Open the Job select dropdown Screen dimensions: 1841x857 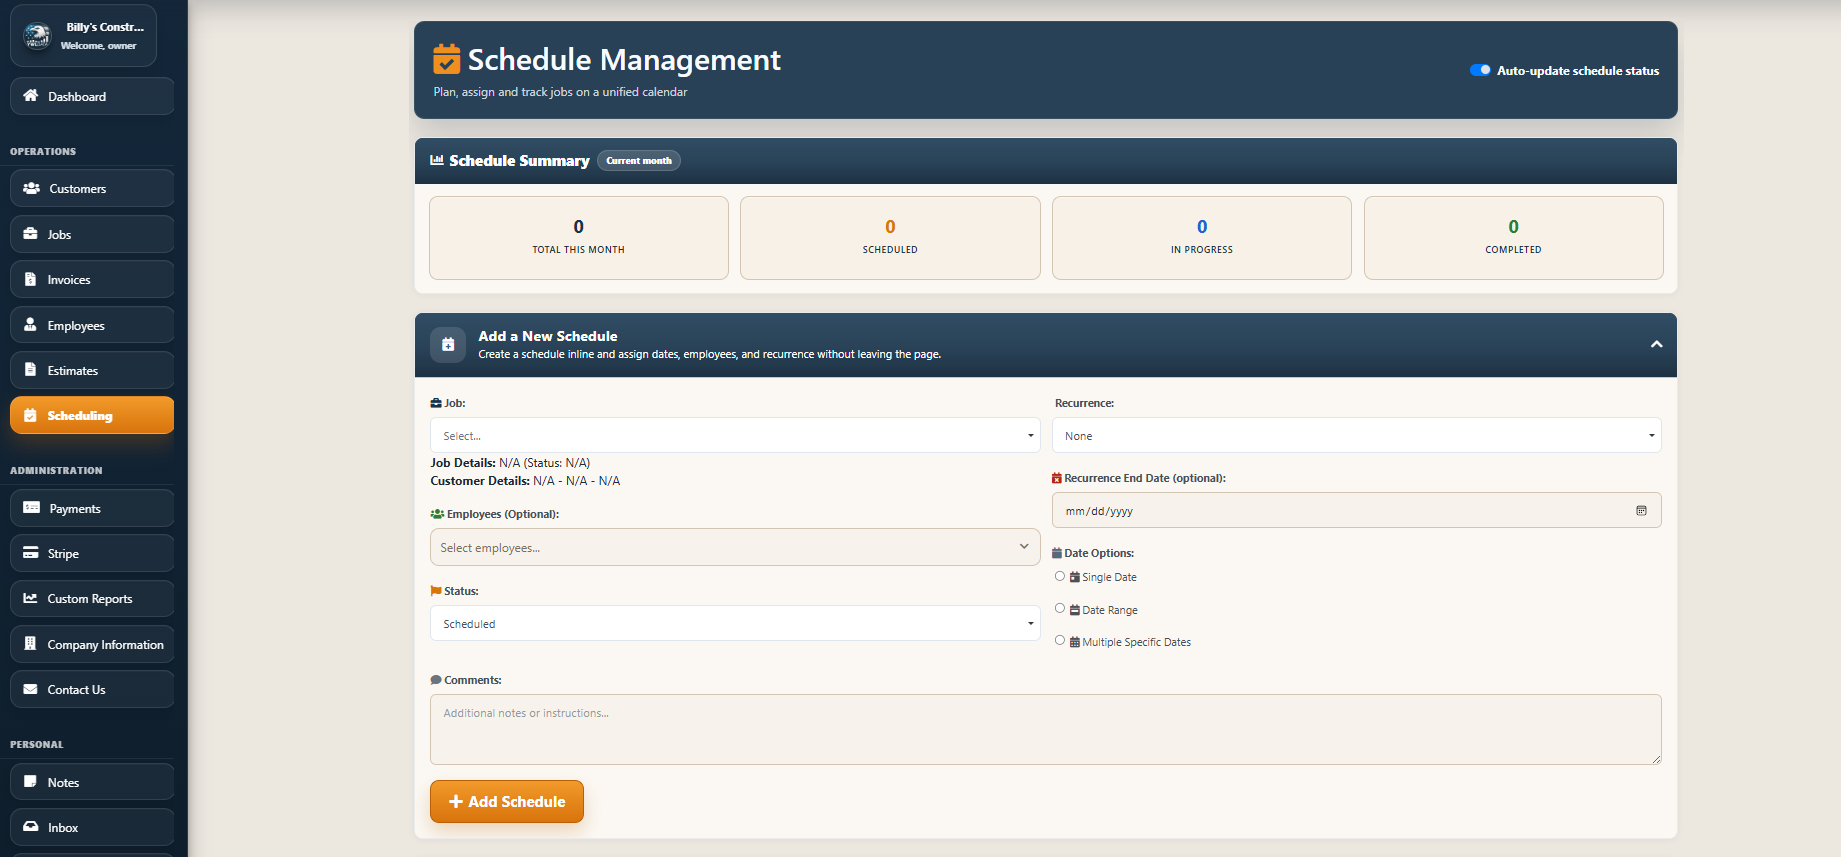coord(735,435)
